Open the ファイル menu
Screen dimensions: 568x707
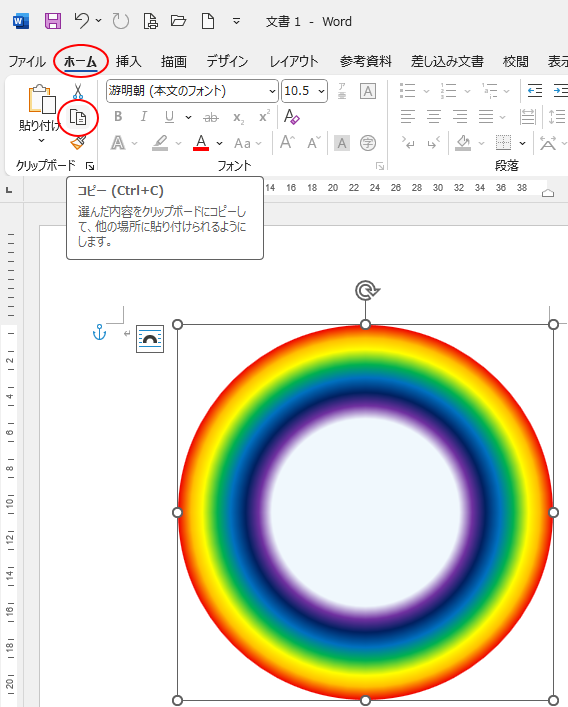tap(27, 61)
